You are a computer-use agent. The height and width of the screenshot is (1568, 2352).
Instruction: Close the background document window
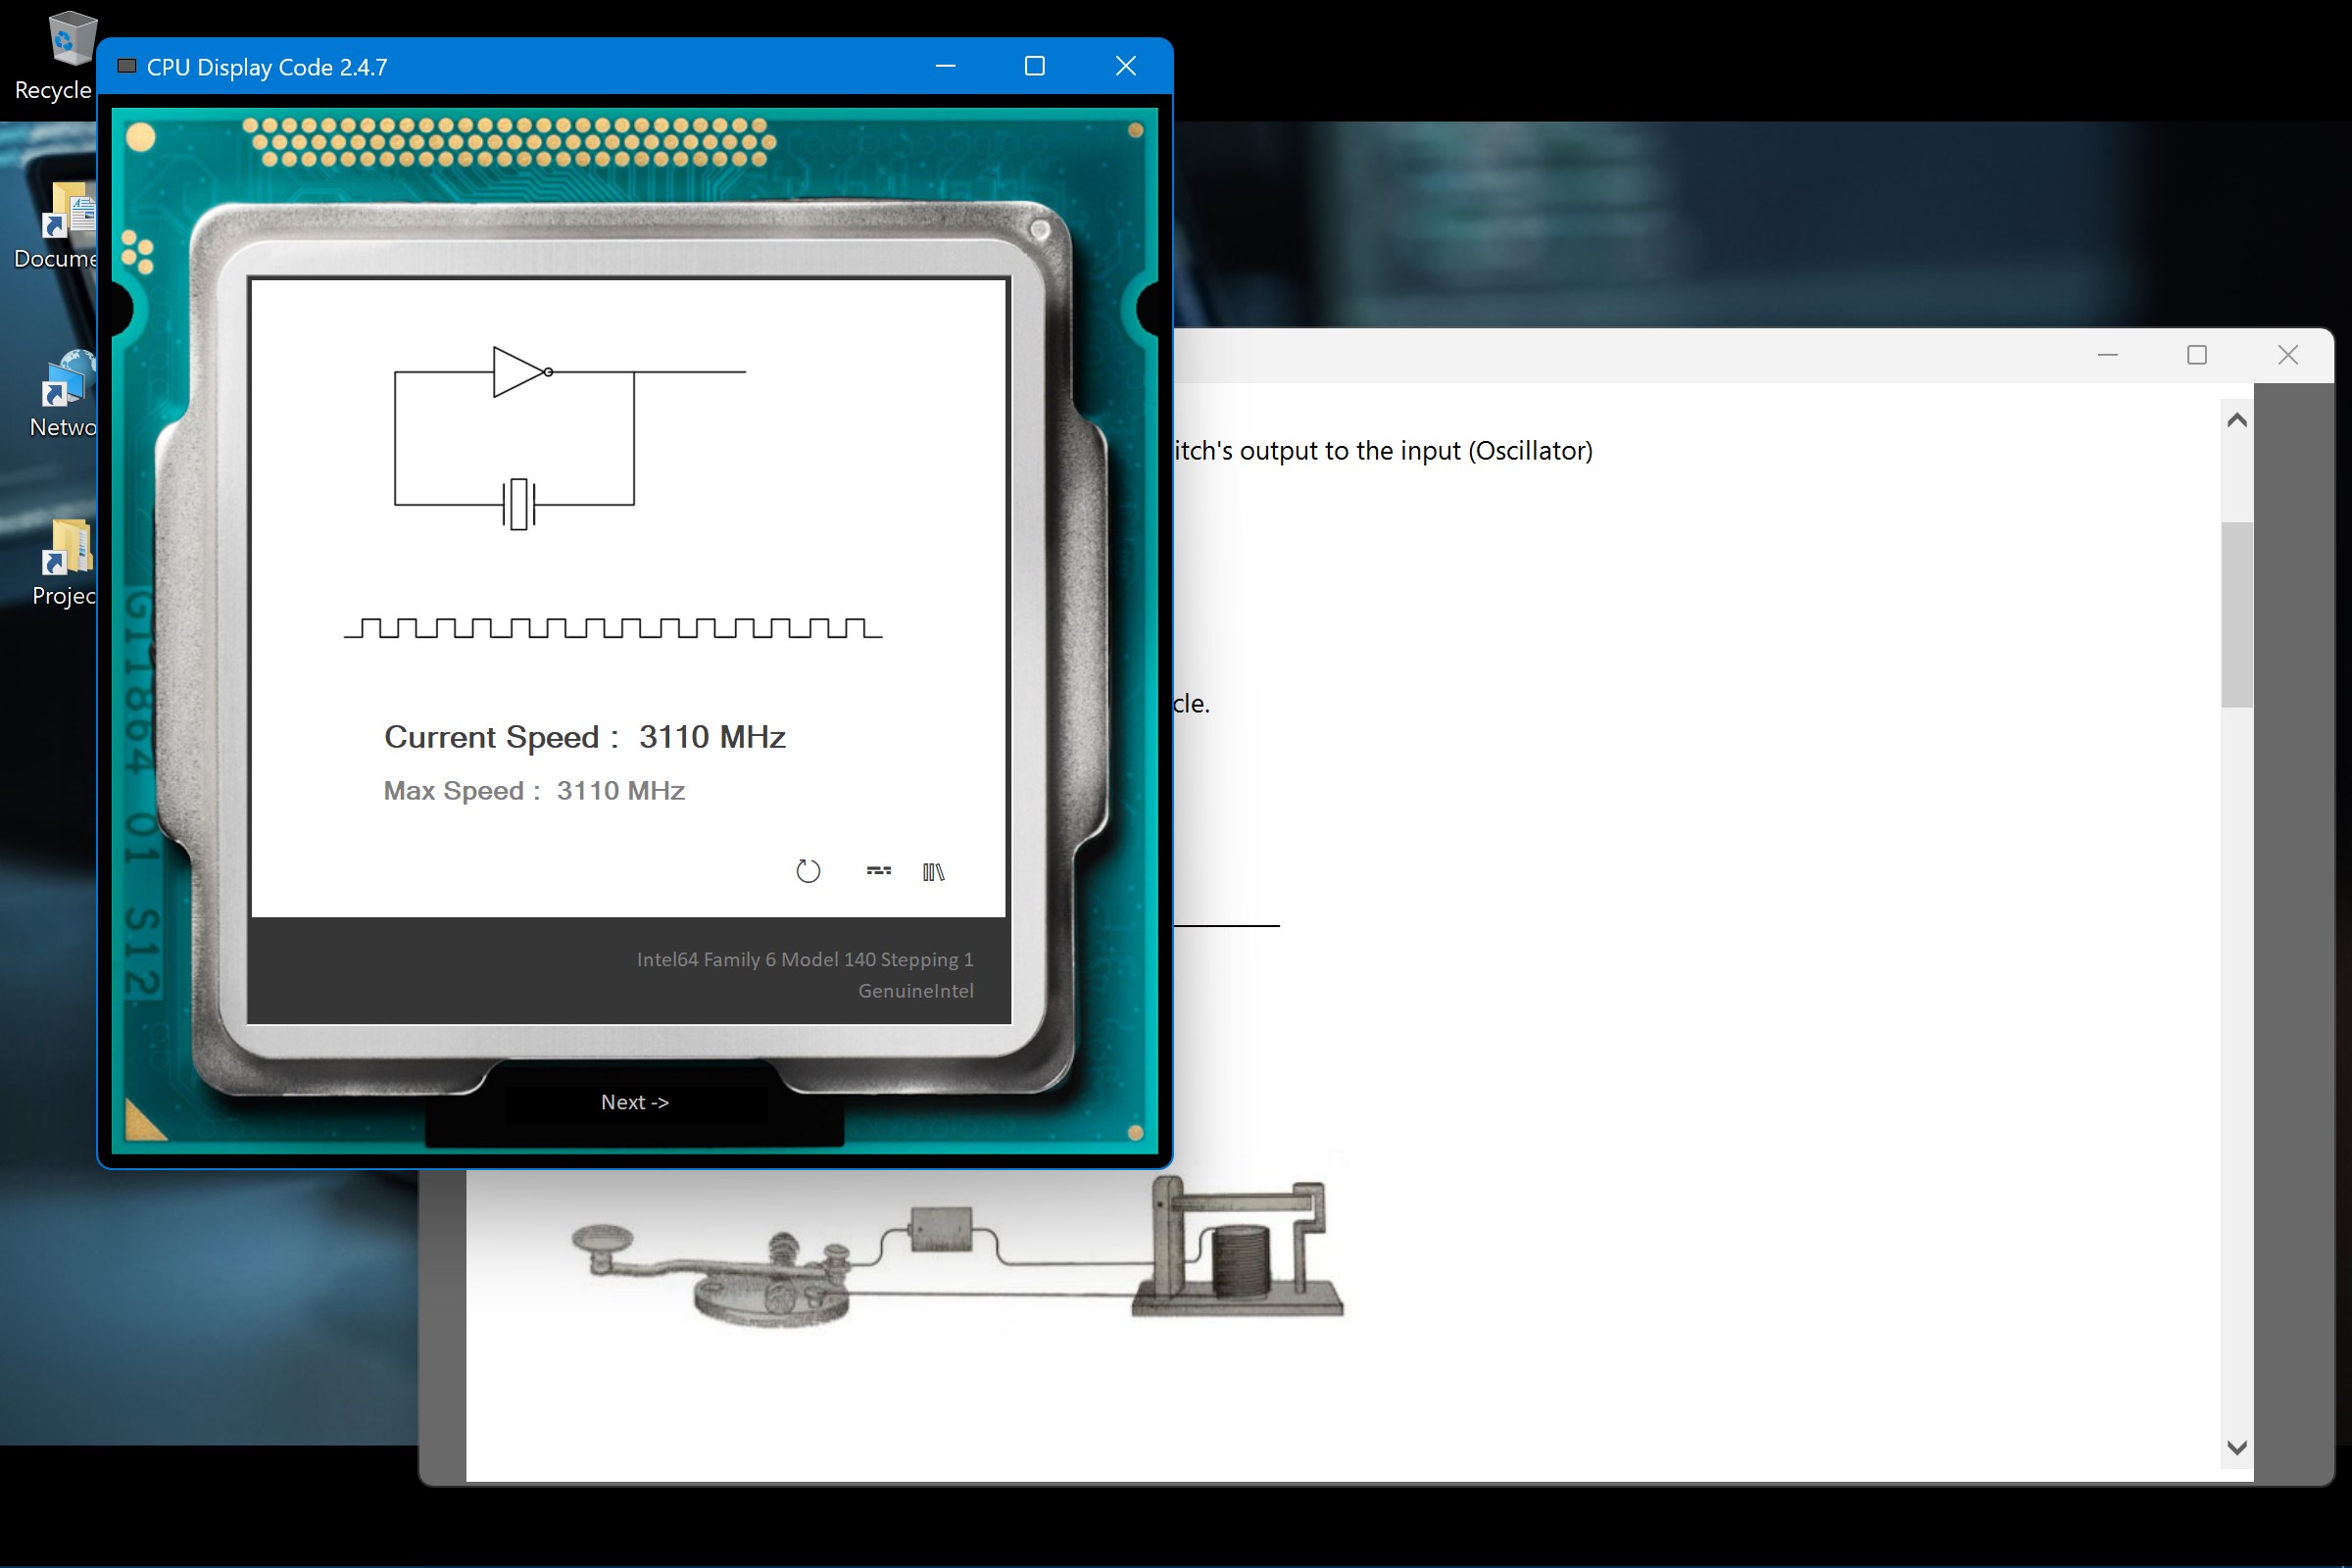pos(2287,355)
